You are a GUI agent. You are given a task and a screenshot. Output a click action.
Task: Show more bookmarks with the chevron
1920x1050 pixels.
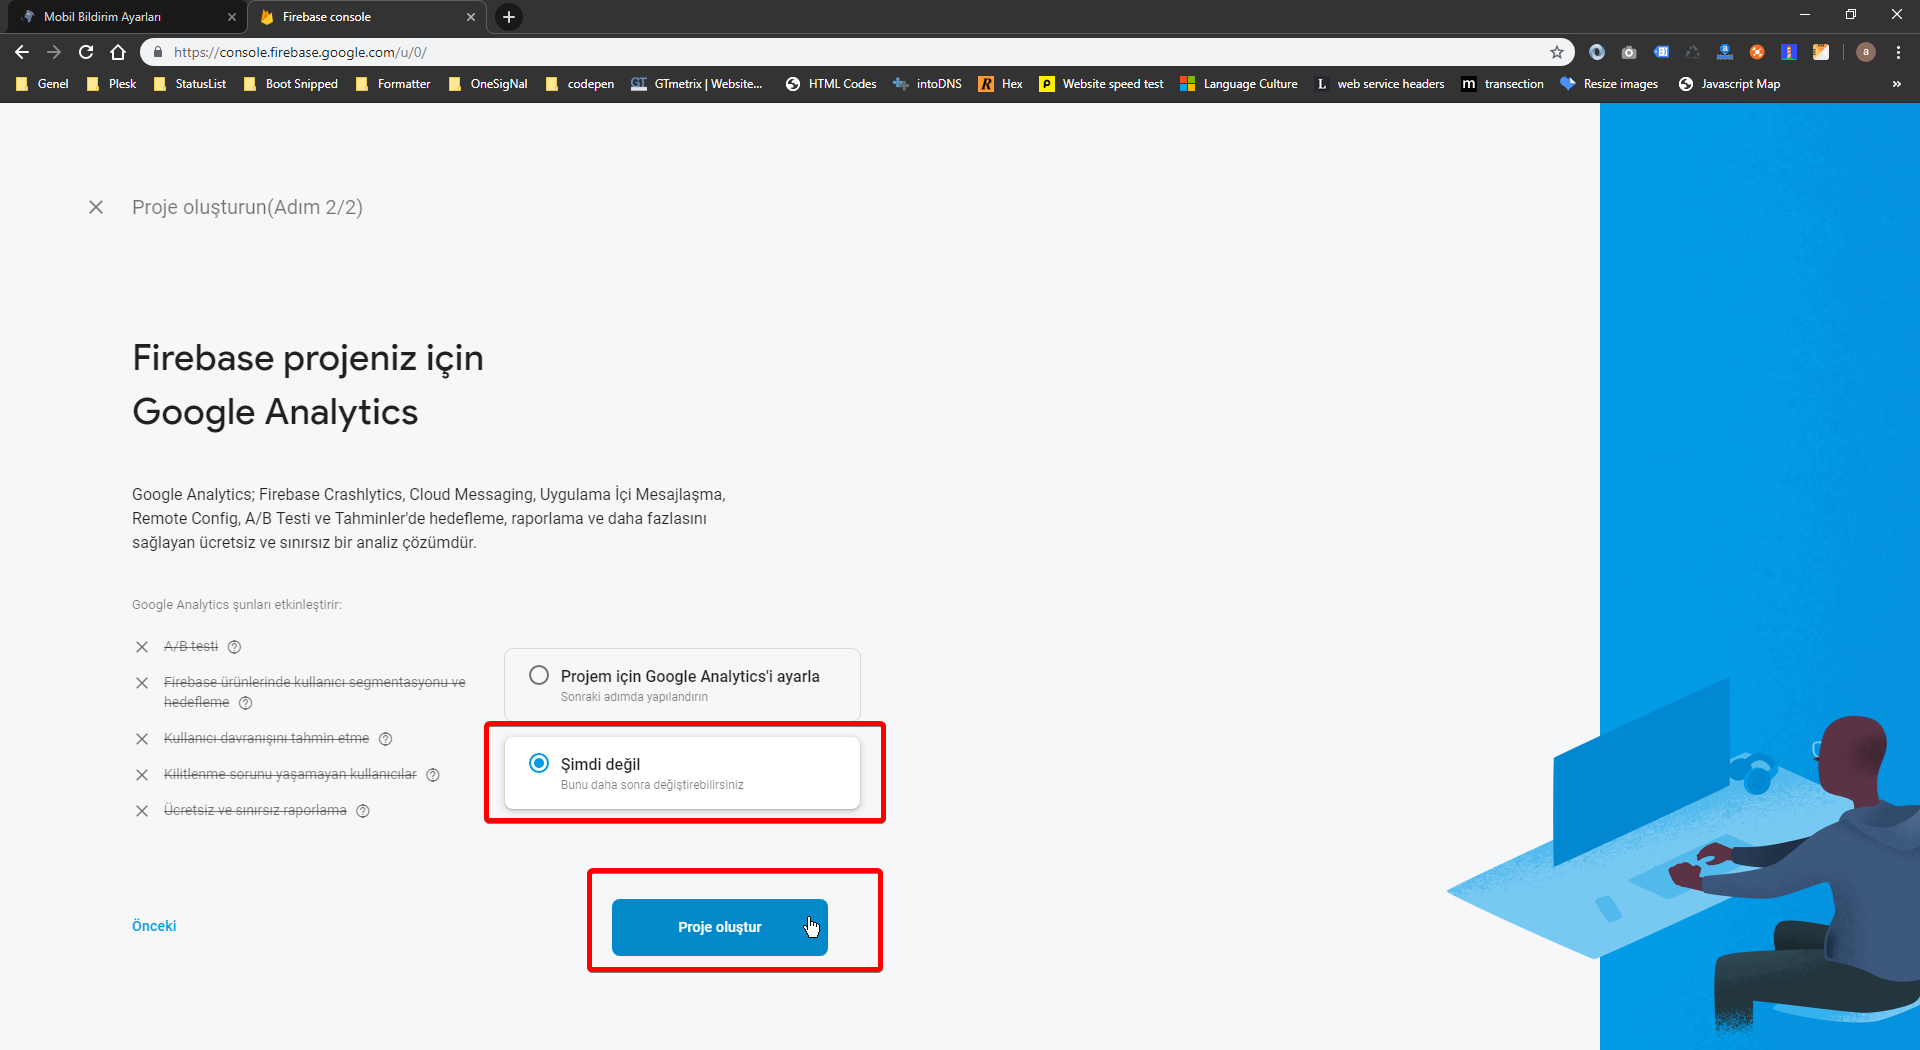point(1896,84)
